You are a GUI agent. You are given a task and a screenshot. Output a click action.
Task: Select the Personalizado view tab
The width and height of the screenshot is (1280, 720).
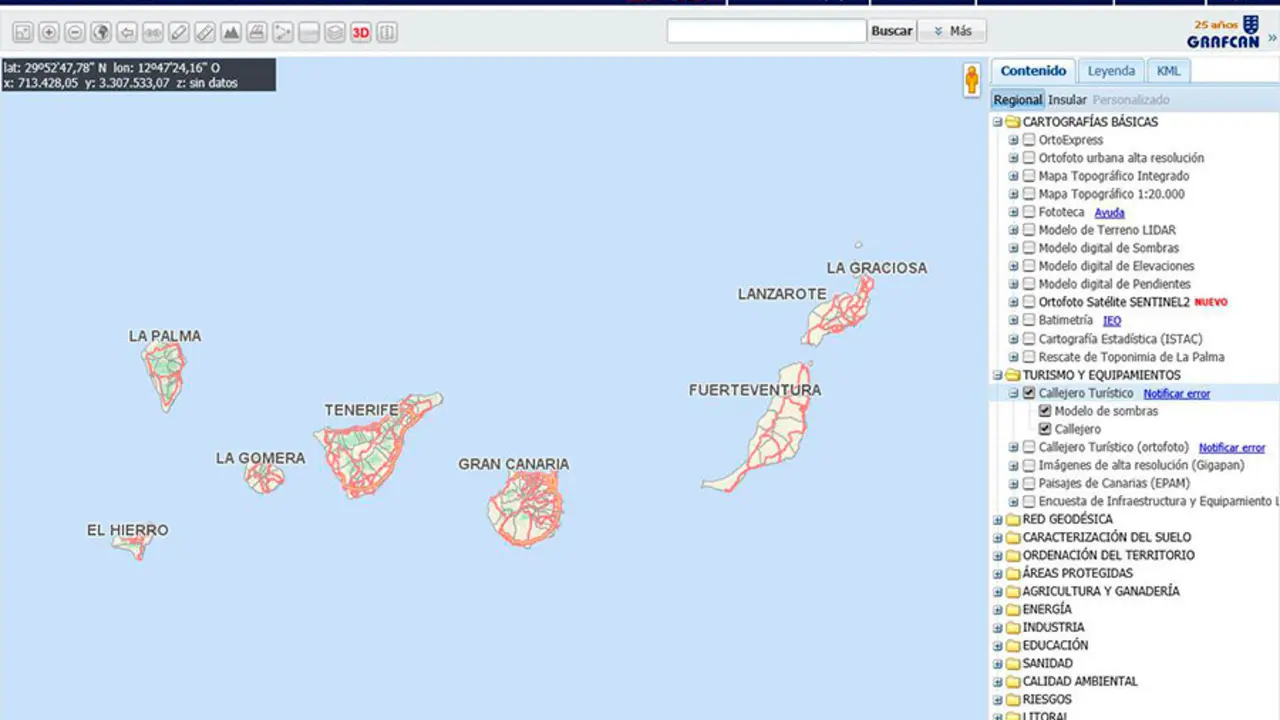pos(1131,100)
